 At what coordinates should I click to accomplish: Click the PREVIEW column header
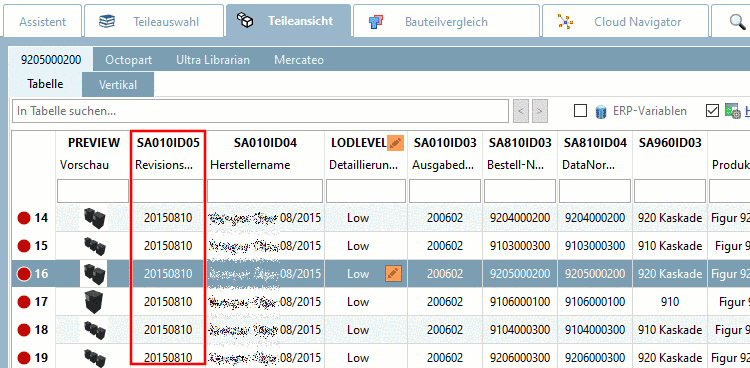pyautogui.click(x=94, y=143)
